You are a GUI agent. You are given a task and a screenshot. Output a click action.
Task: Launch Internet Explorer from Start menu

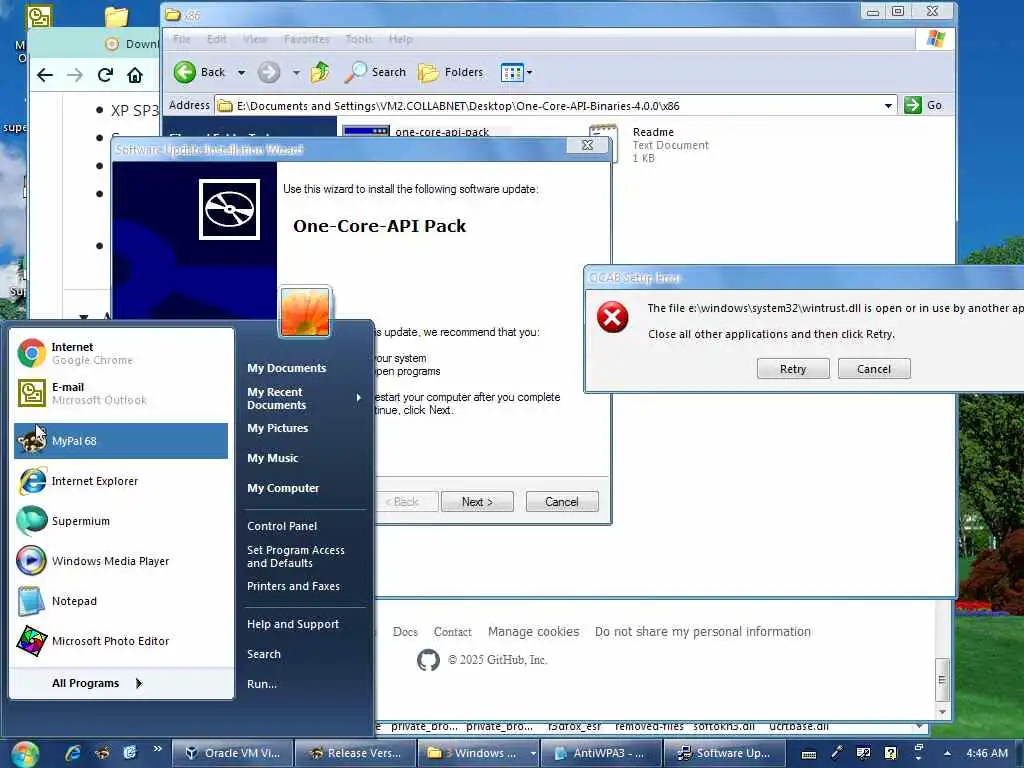pos(121,481)
